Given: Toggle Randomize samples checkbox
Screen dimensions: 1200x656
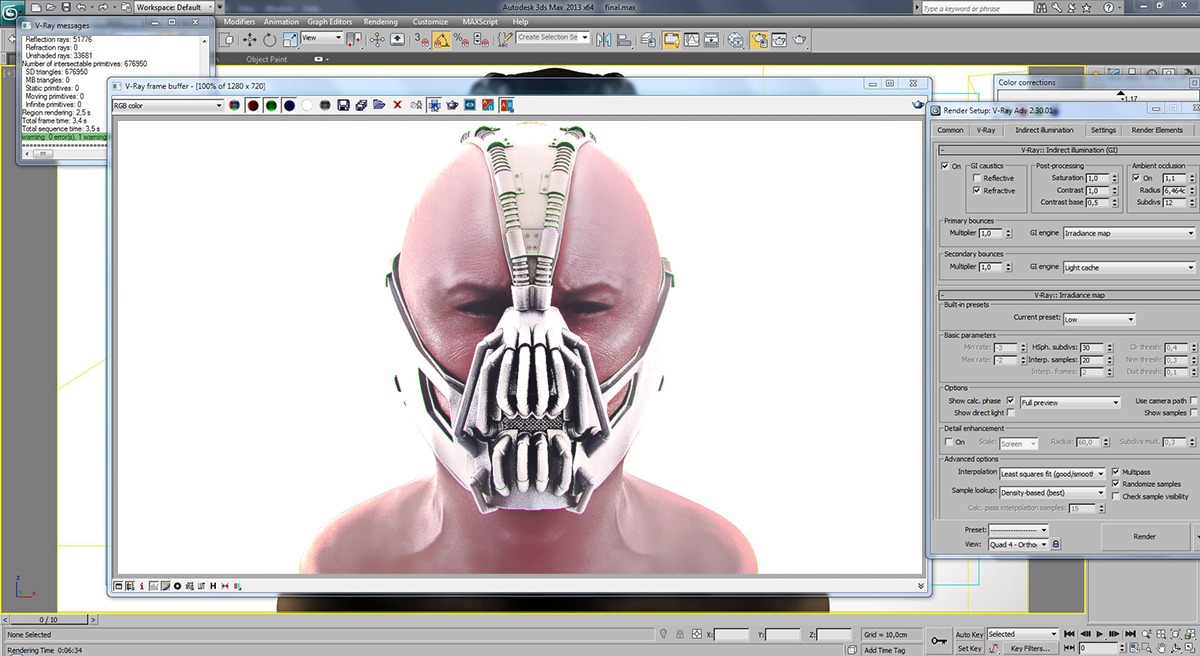Looking at the screenshot, I should pos(1116,484).
